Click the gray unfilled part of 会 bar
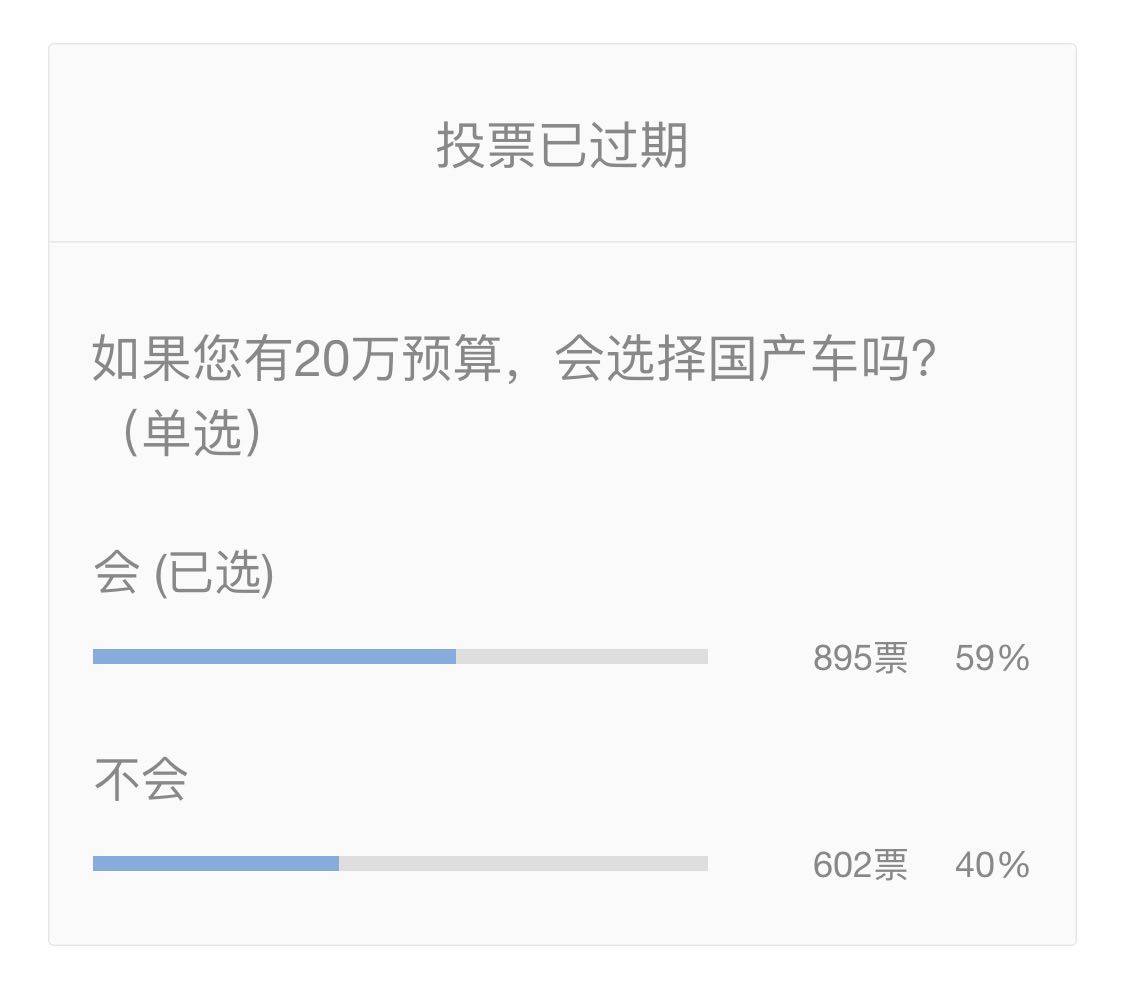The image size is (1125, 982). [582, 657]
